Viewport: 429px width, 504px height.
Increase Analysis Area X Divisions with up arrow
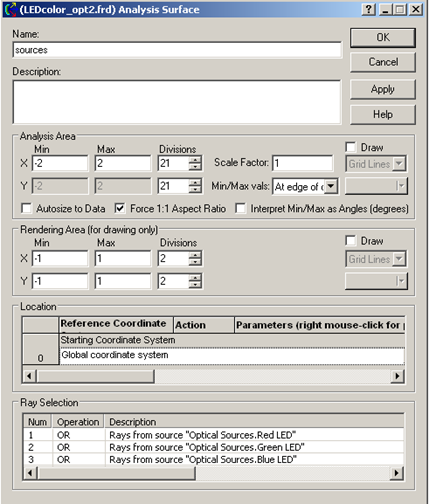tap(195, 159)
